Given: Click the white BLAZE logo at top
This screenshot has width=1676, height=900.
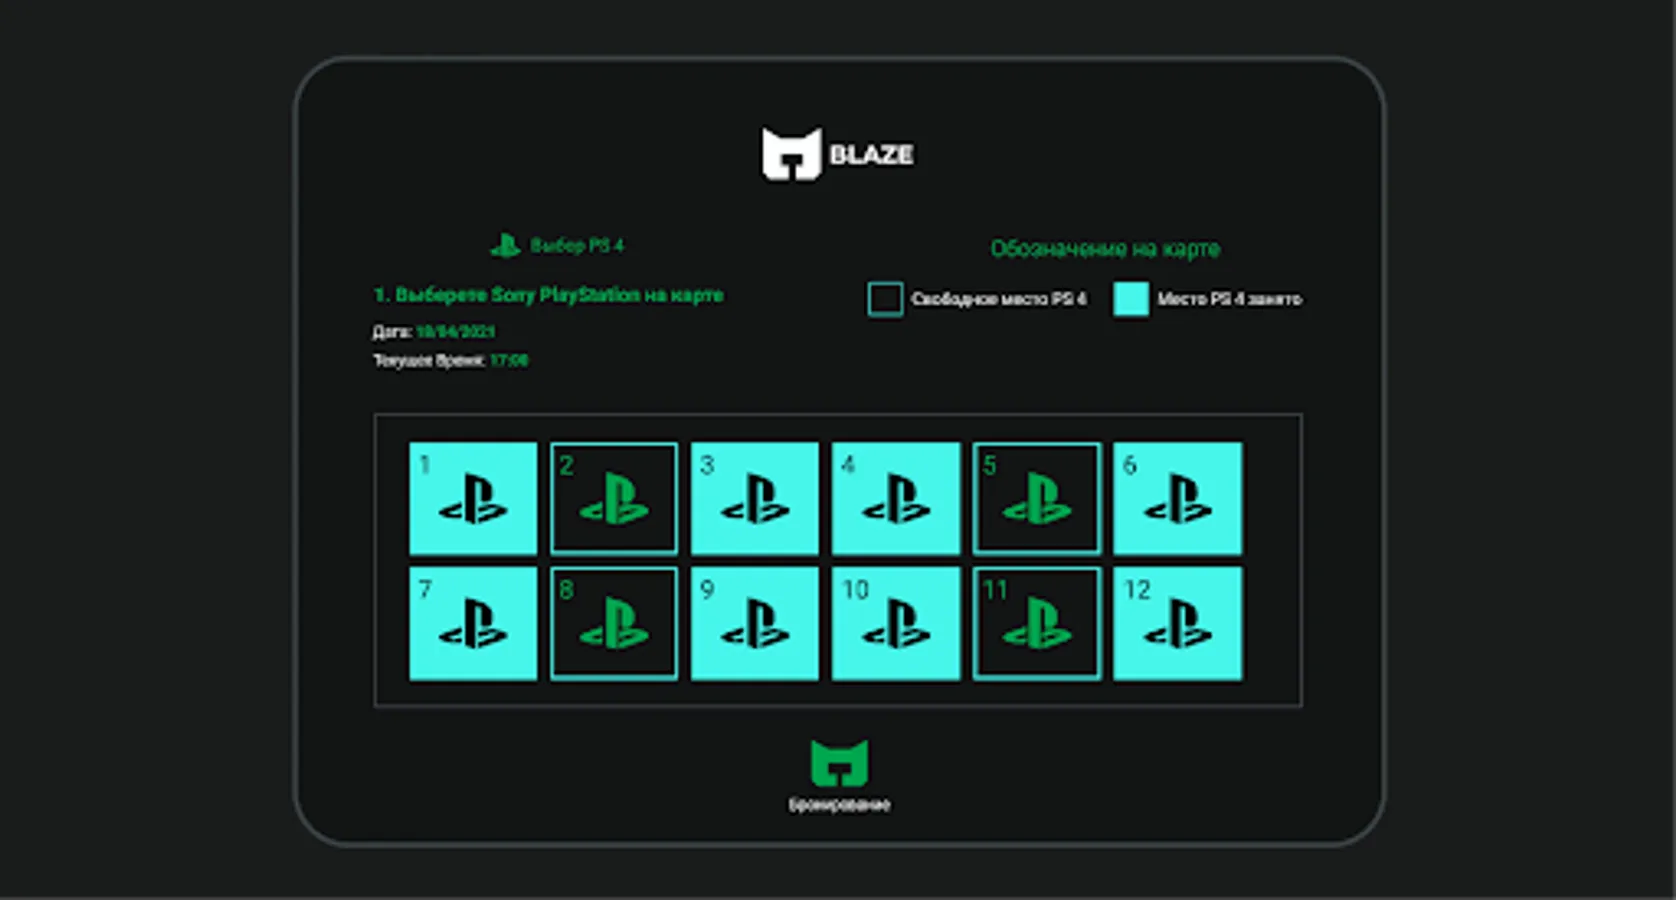Looking at the screenshot, I should 838,154.
